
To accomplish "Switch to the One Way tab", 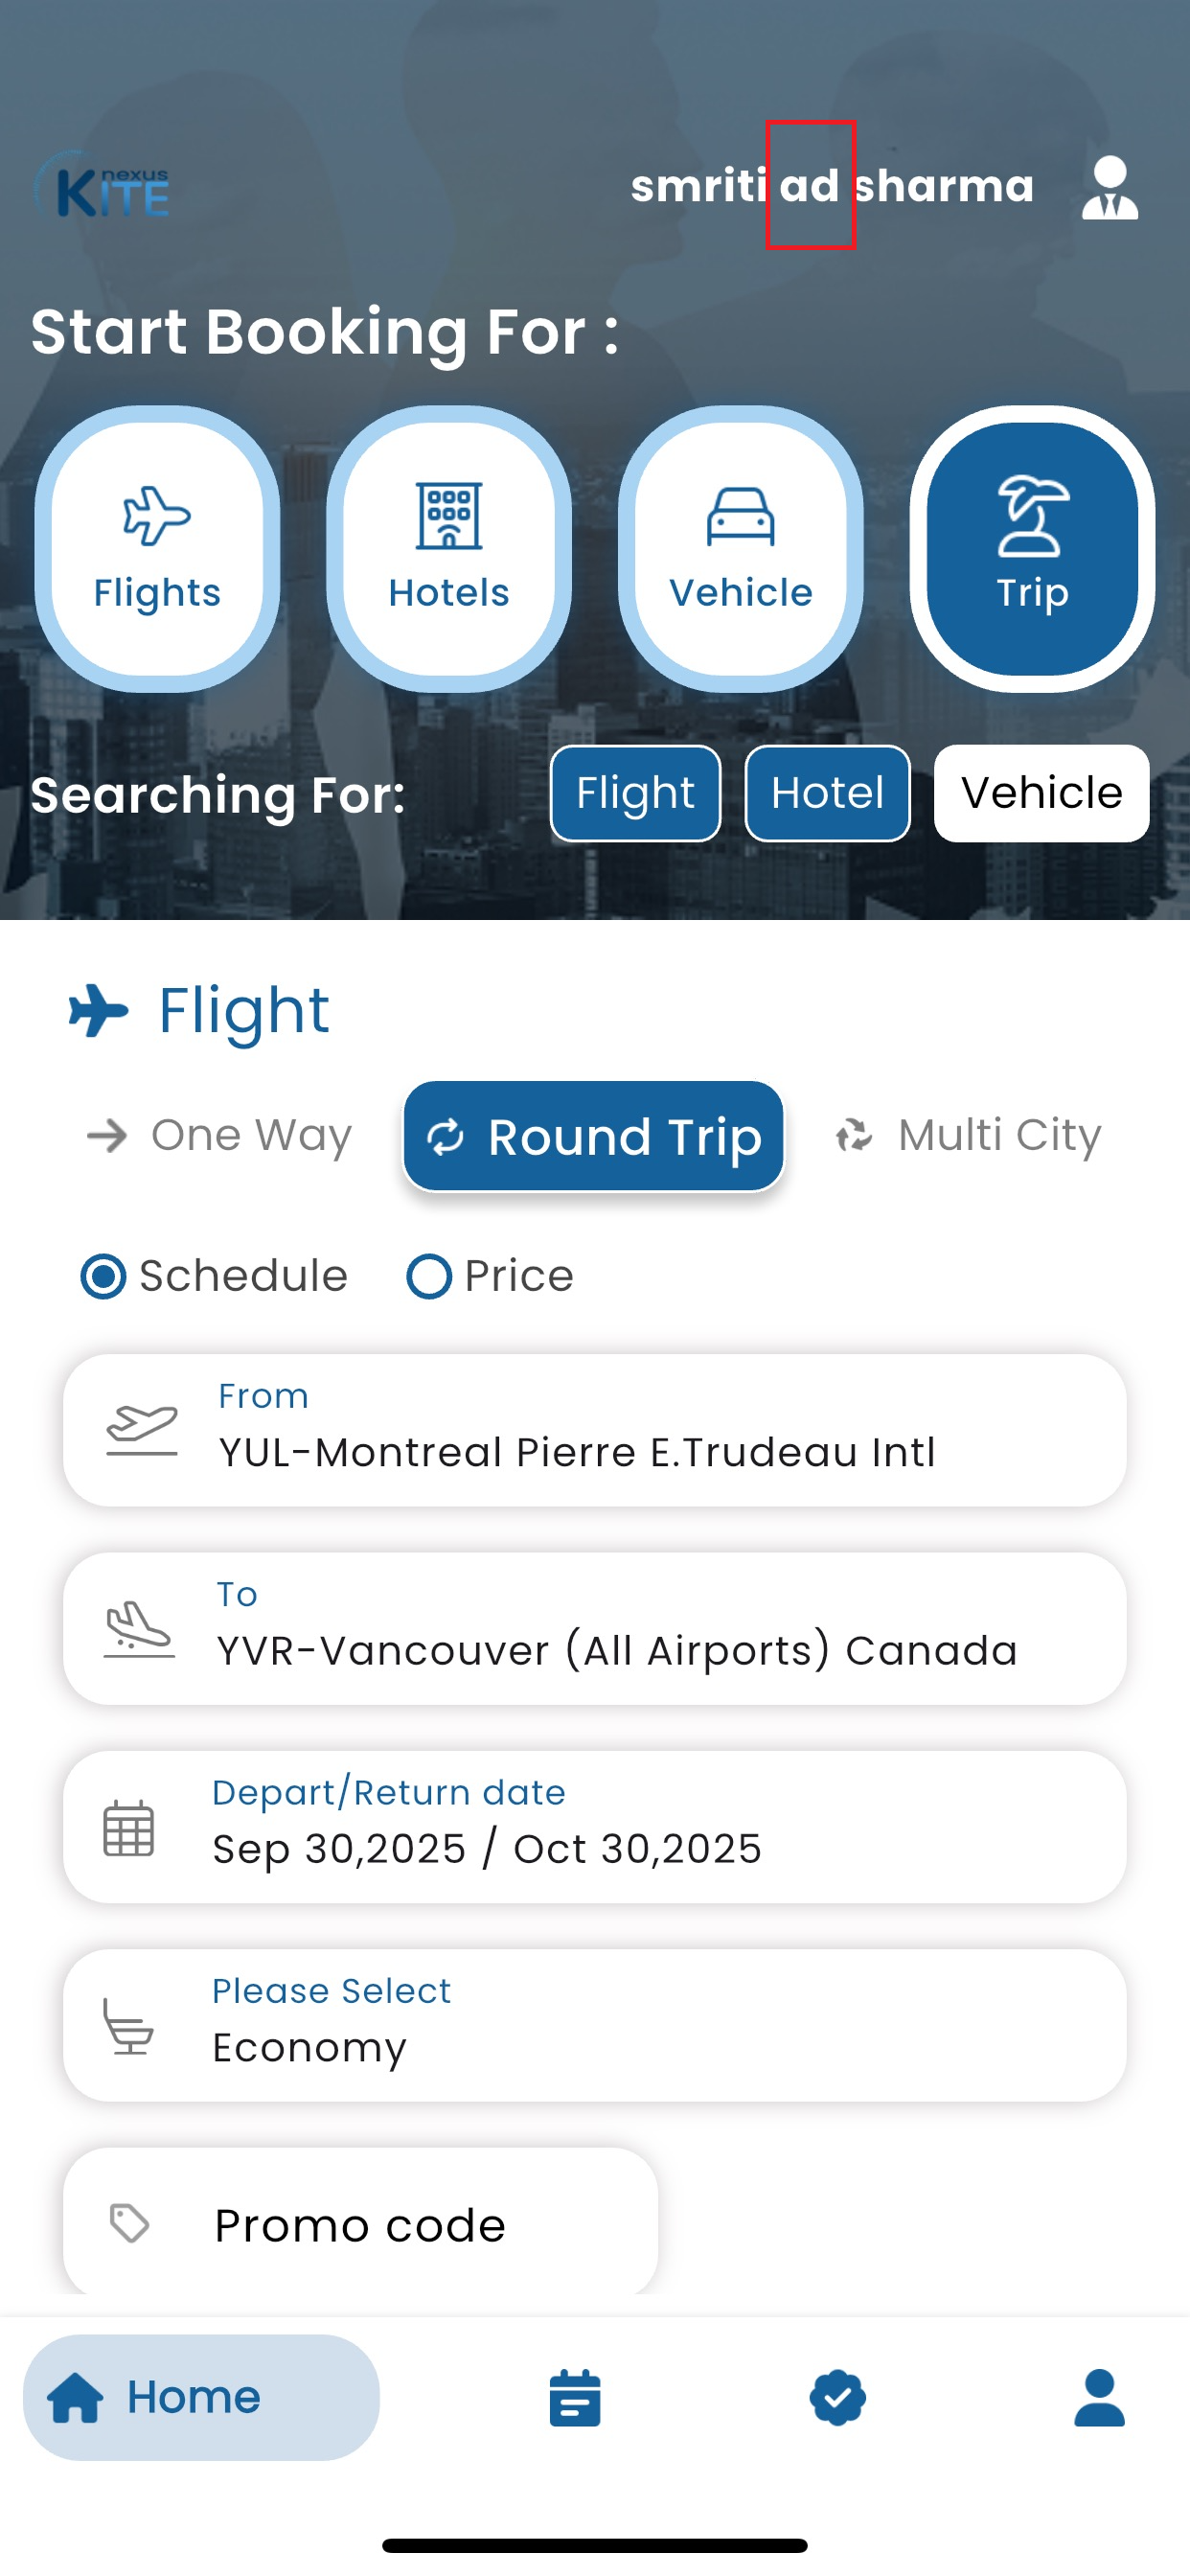I will tap(221, 1136).
